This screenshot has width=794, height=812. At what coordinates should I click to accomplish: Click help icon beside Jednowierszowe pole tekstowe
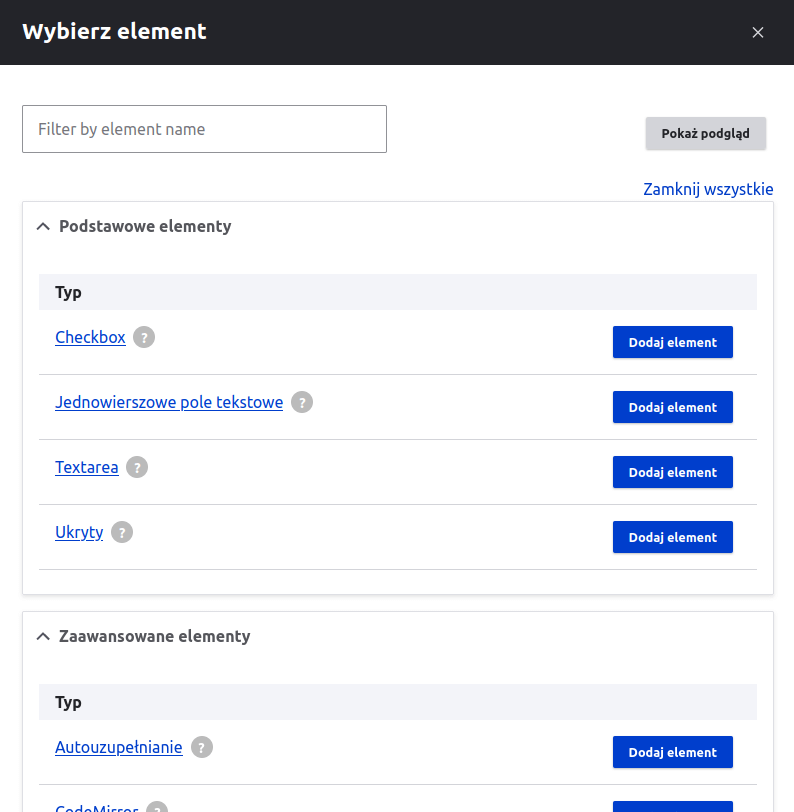(x=302, y=402)
